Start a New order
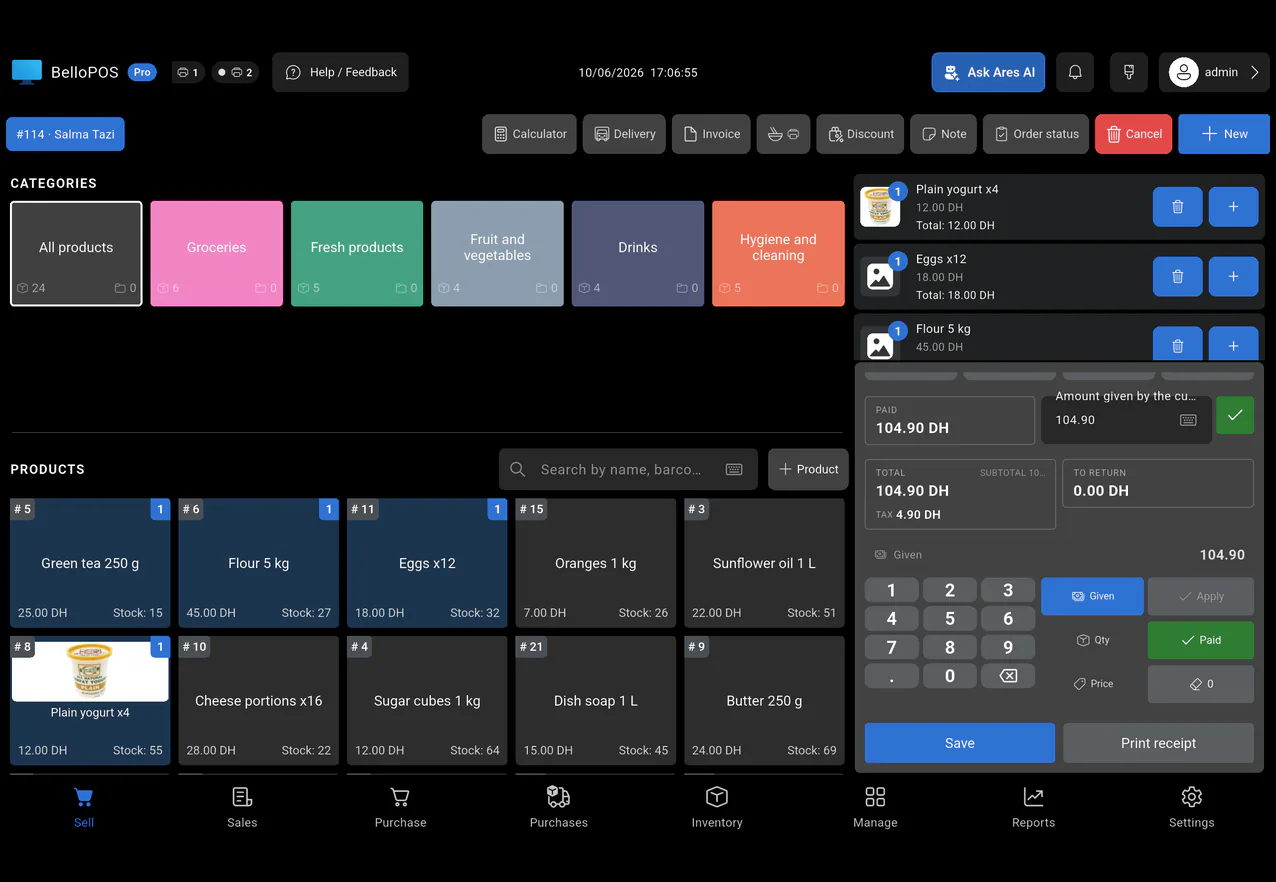This screenshot has width=1276, height=882. [1224, 134]
